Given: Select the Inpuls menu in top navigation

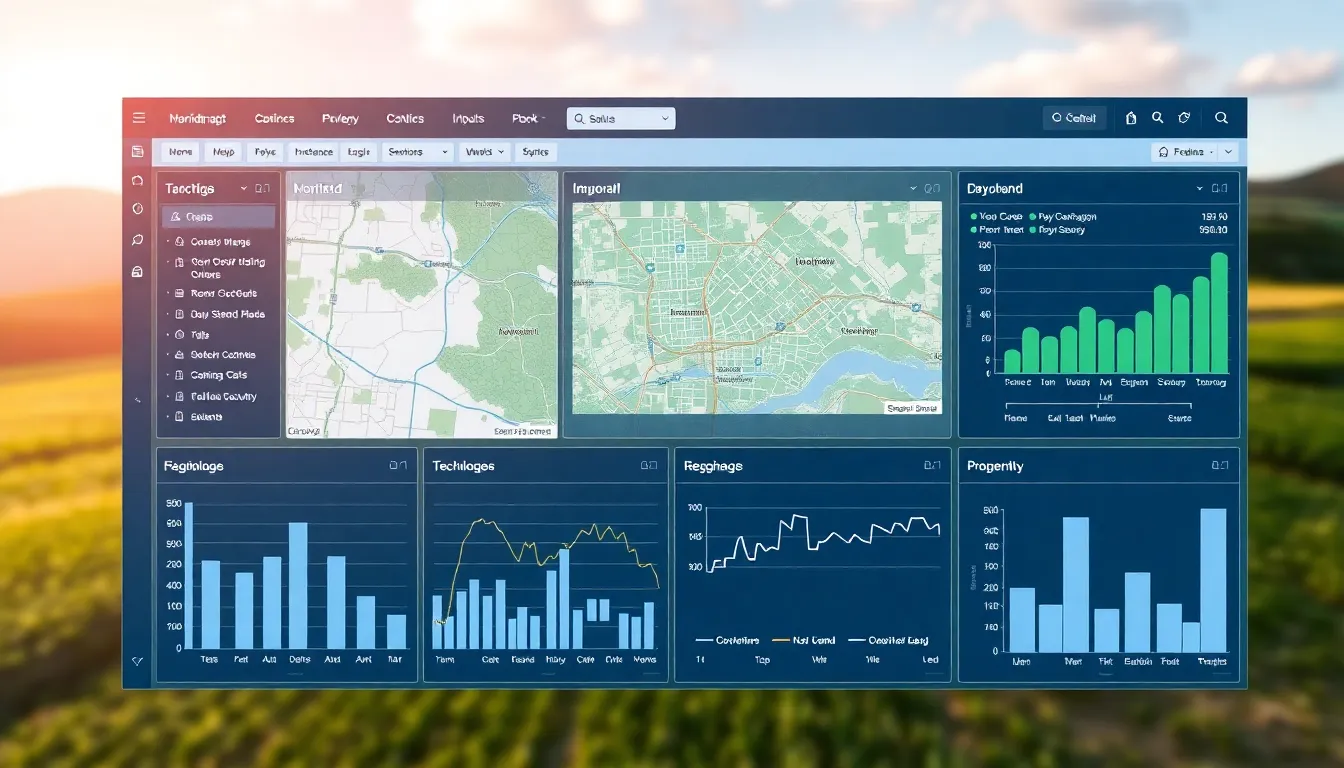Looking at the screenshot, I should coord(468,118).
